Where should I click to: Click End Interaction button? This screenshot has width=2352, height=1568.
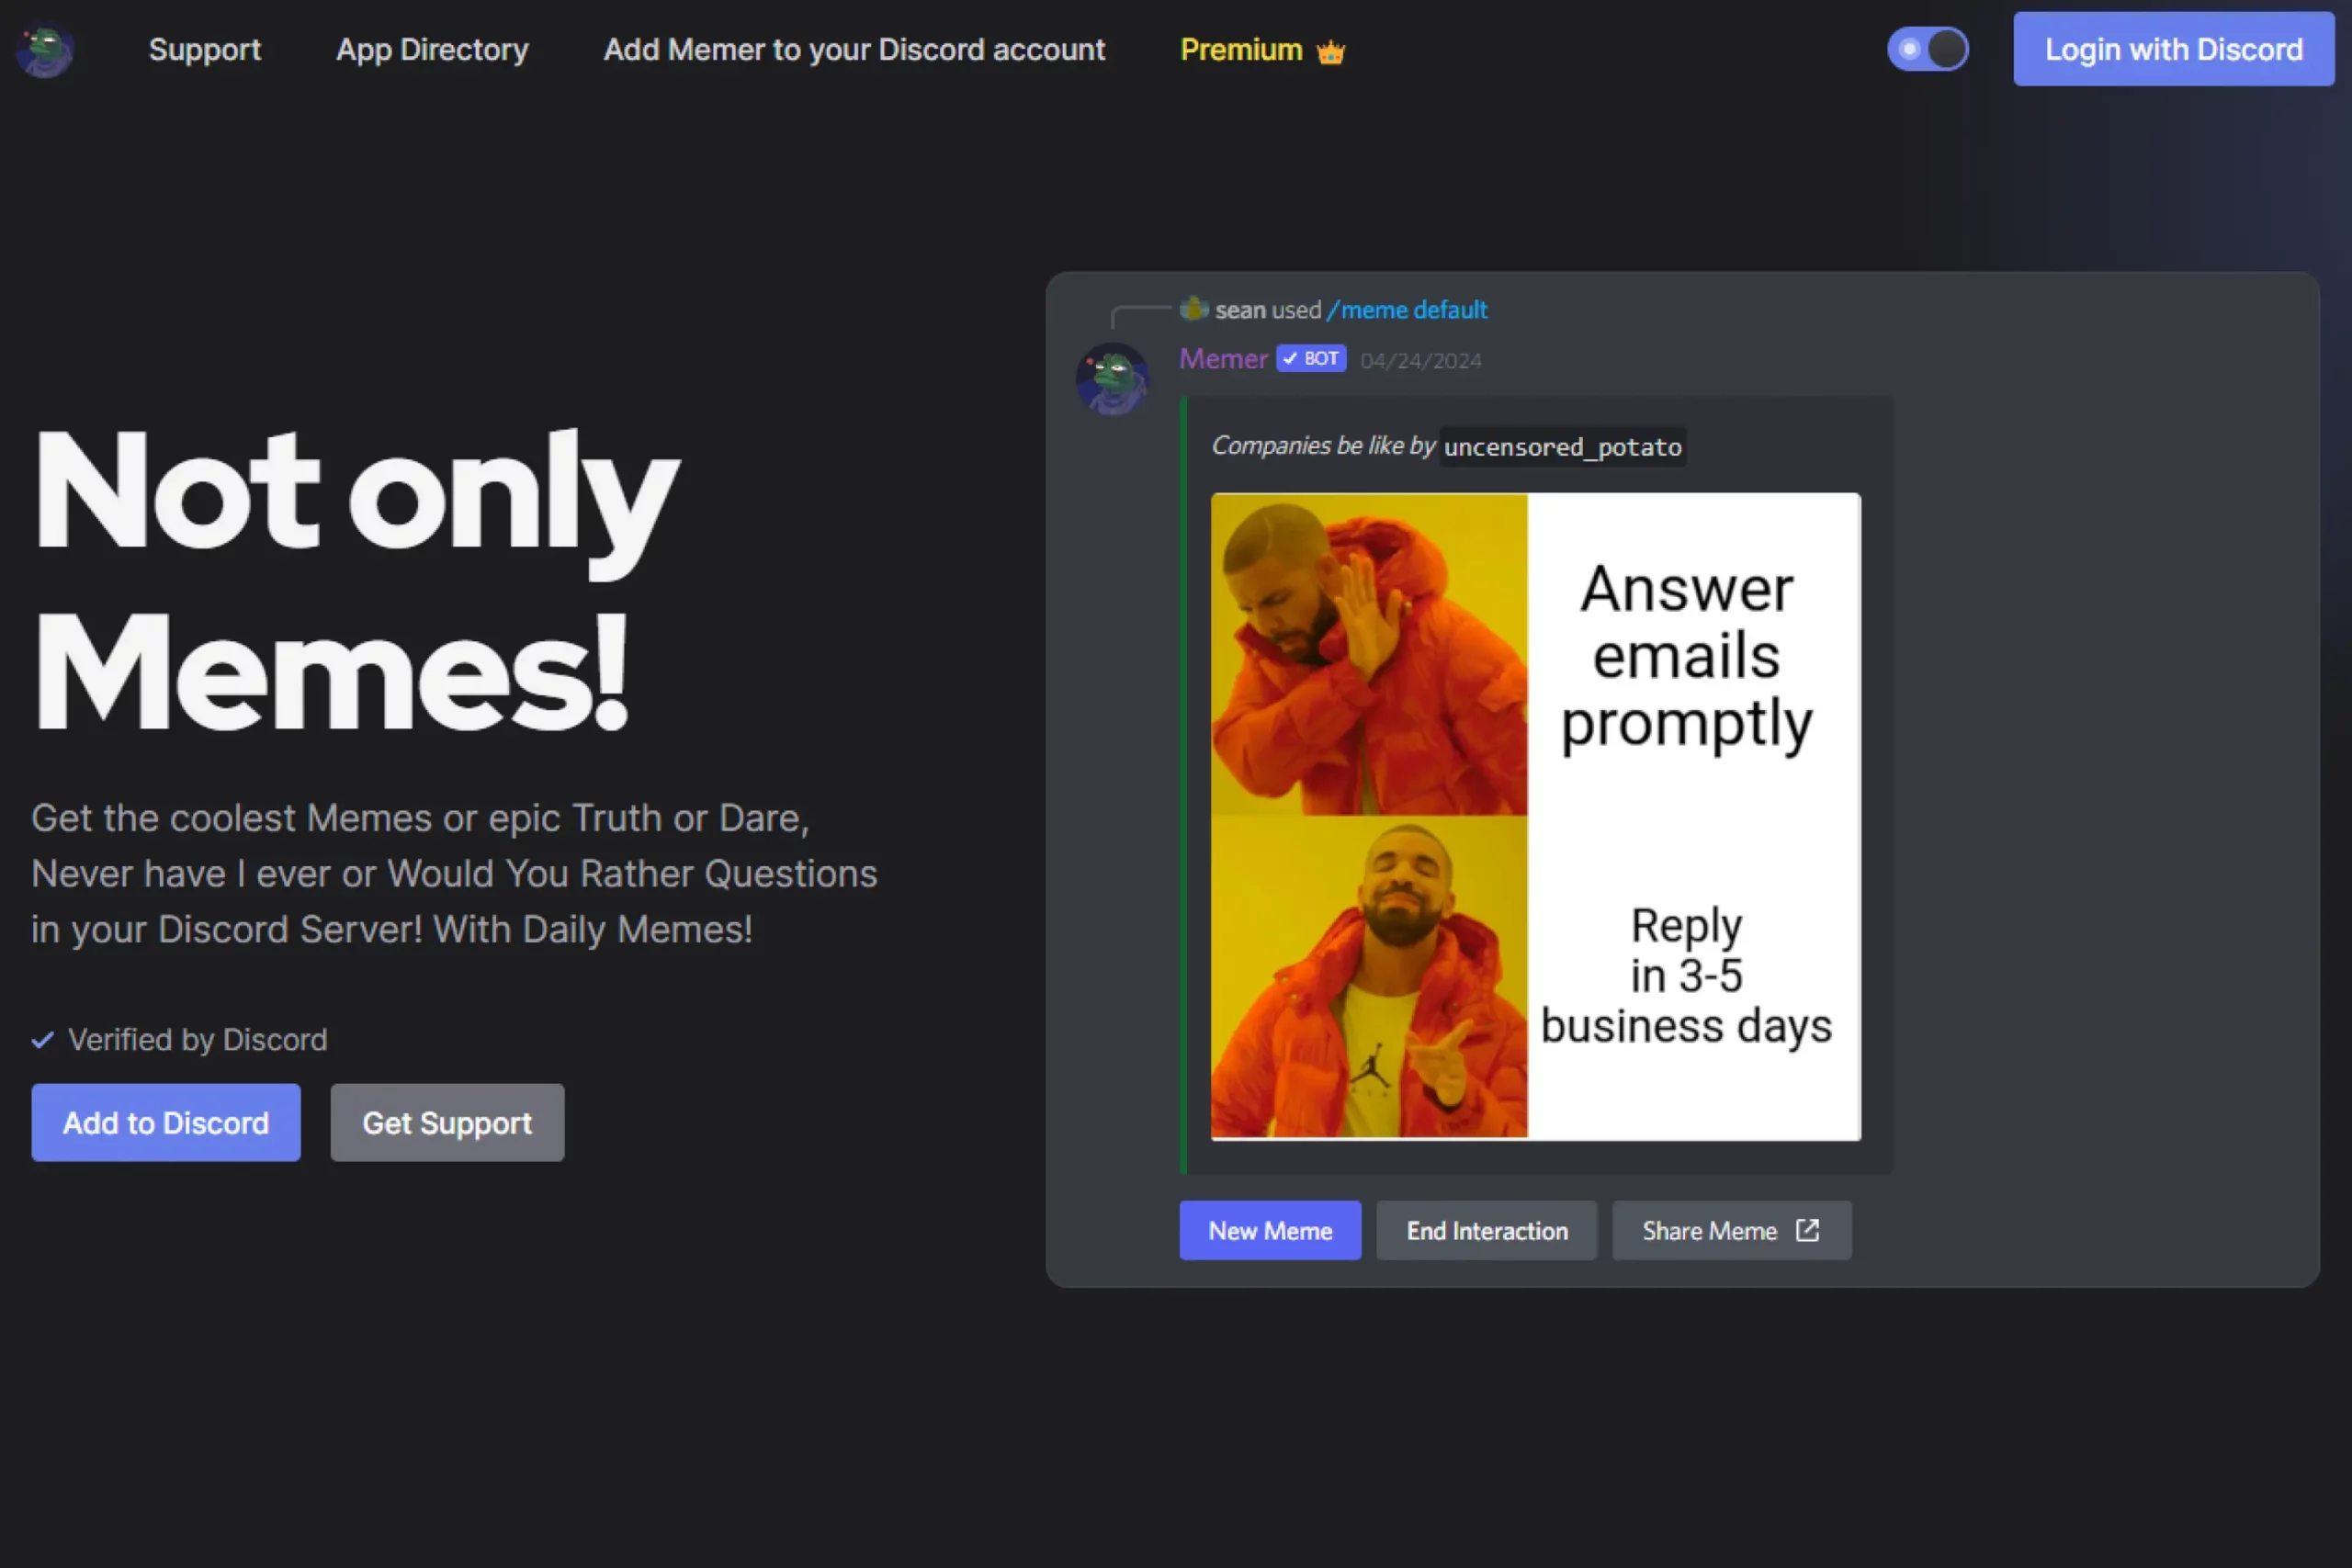pos(1486,1231)
